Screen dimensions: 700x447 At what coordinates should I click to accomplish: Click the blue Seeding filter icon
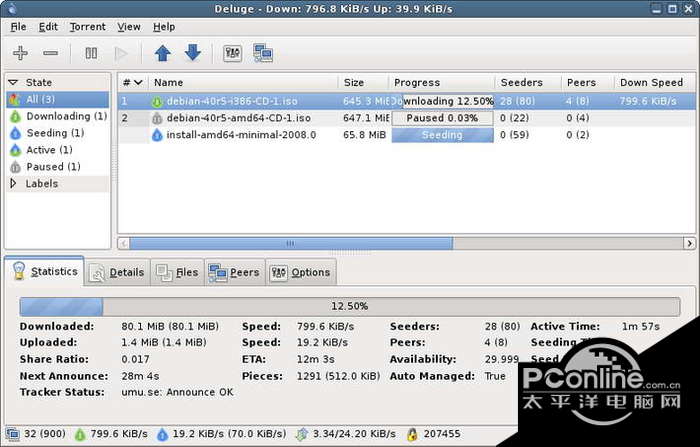click(x=15, y=133)
